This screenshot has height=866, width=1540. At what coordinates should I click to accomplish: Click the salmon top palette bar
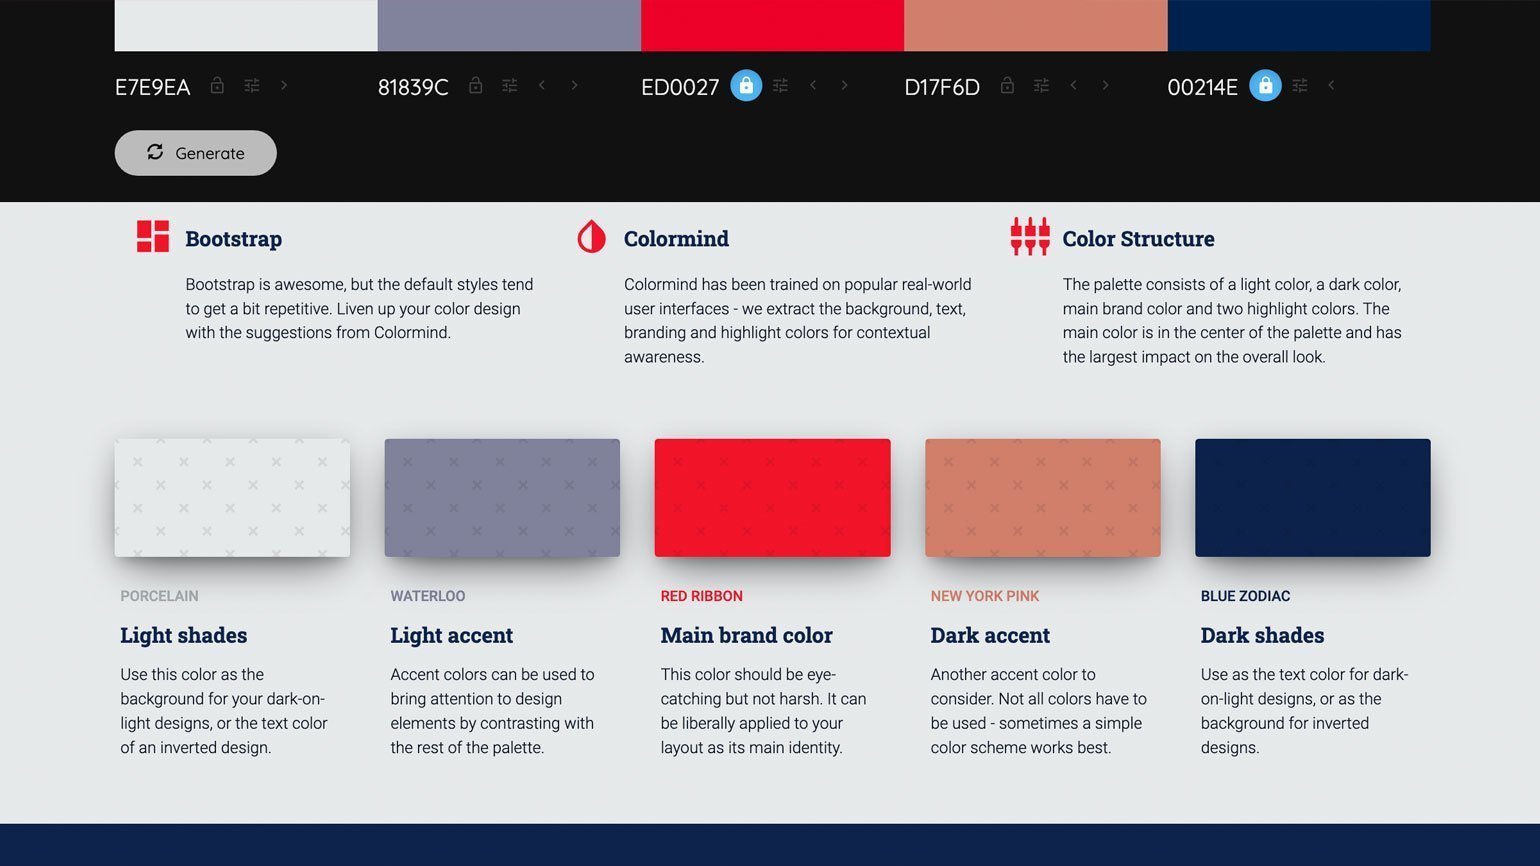coord(1036,25)
